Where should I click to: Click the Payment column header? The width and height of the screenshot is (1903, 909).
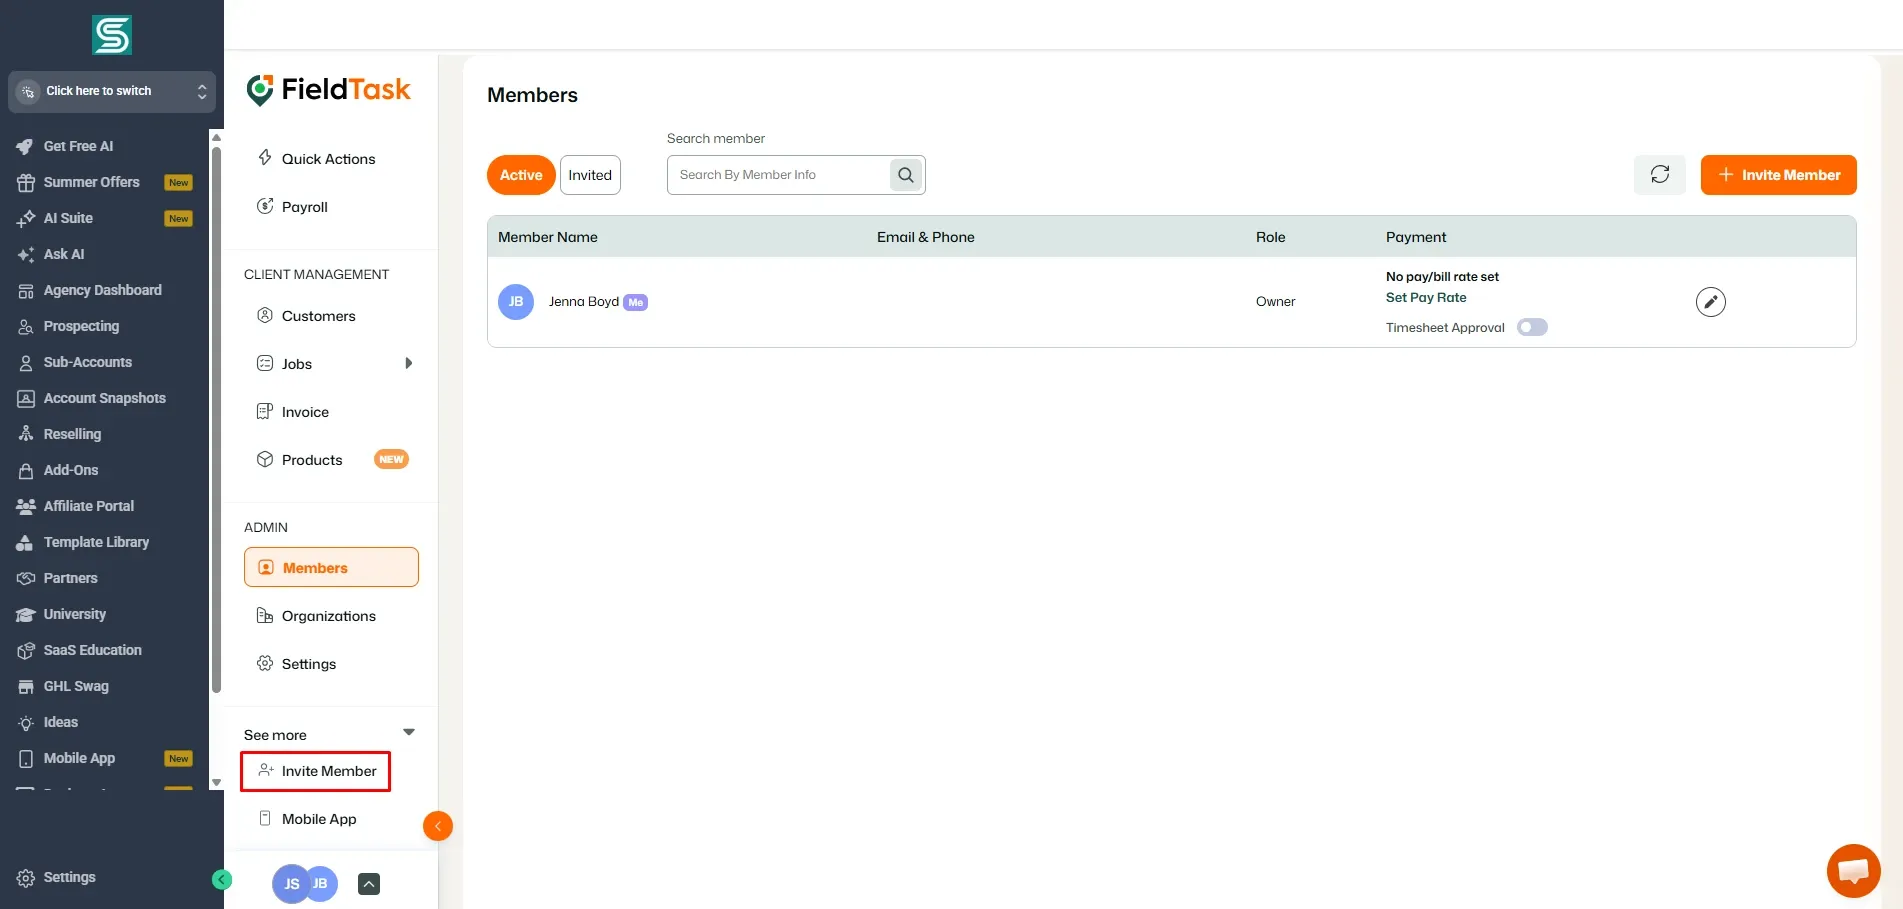(1416, 237)
